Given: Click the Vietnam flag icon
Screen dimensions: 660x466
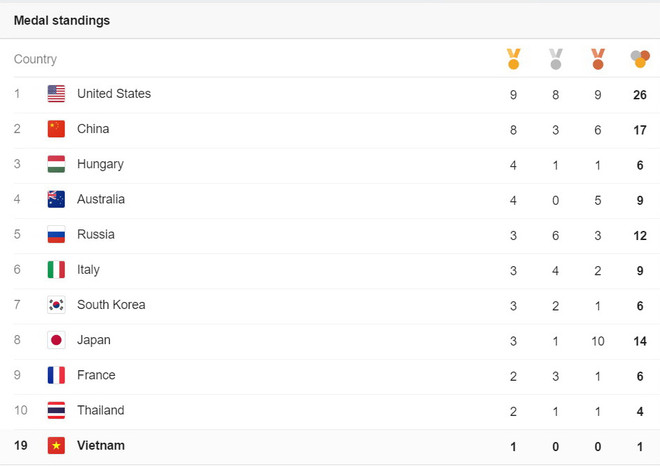Looking at the screenshot, I should pos(56,446).
